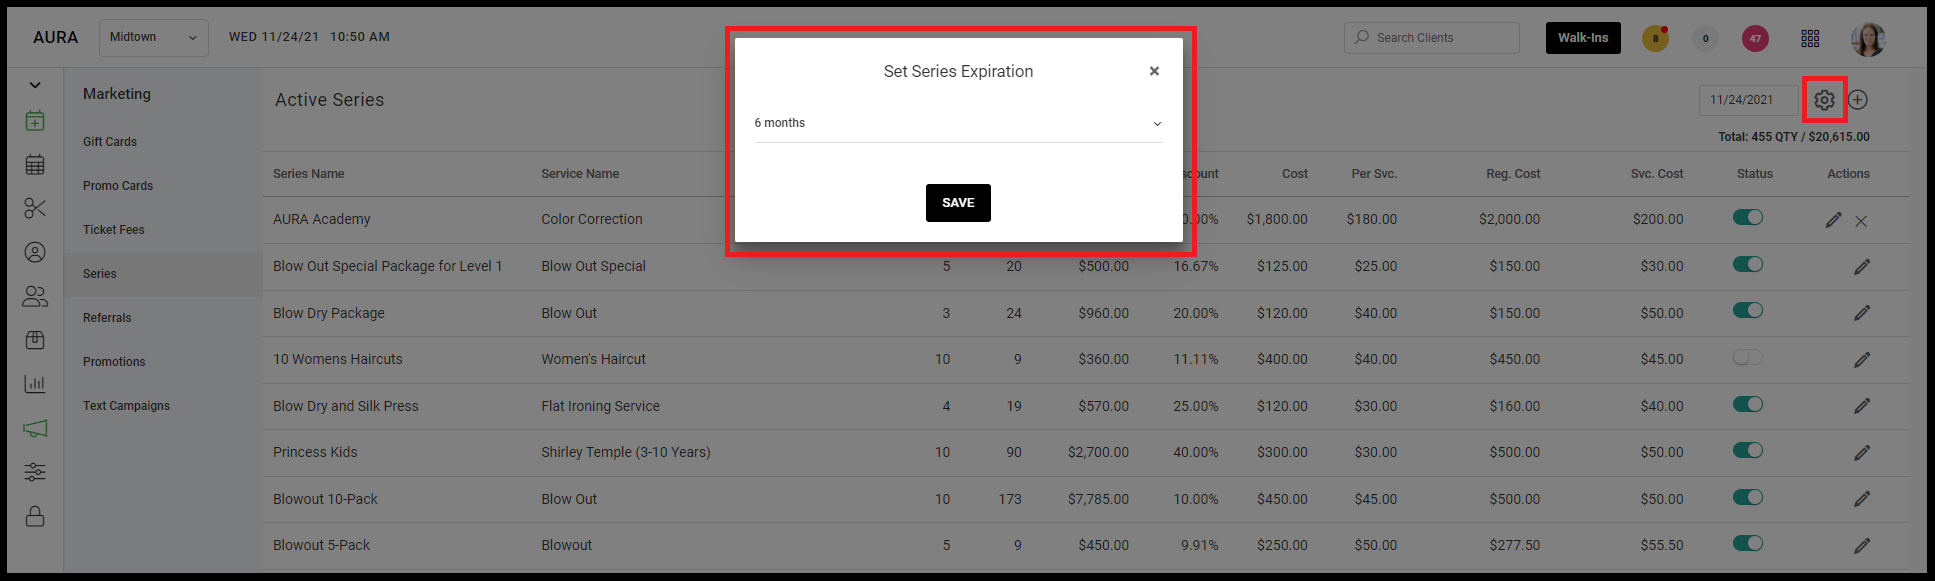Open the scissors services icon in sidebar

point(35,208)
